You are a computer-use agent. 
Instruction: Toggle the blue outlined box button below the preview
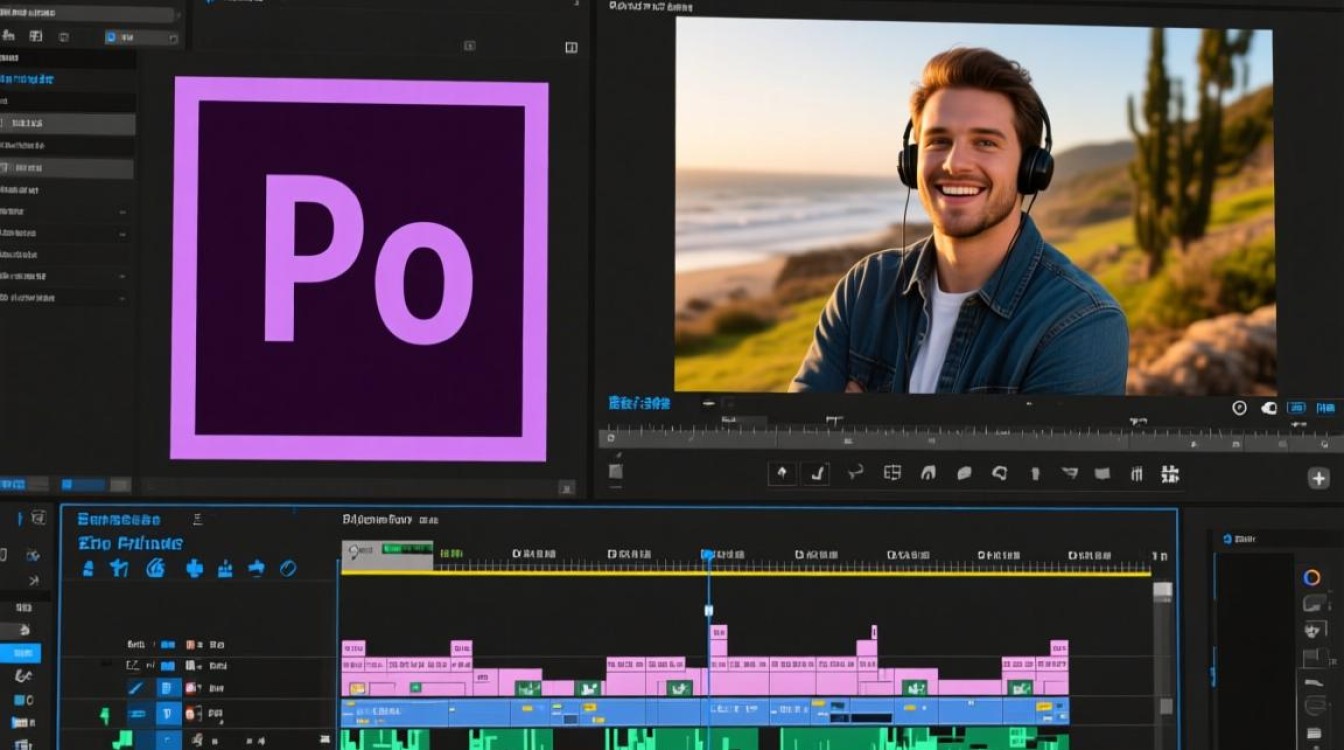(x=1296, y=407)
